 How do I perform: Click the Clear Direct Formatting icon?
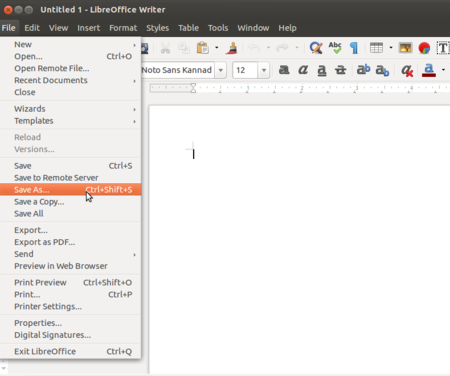tap(407, 70)
